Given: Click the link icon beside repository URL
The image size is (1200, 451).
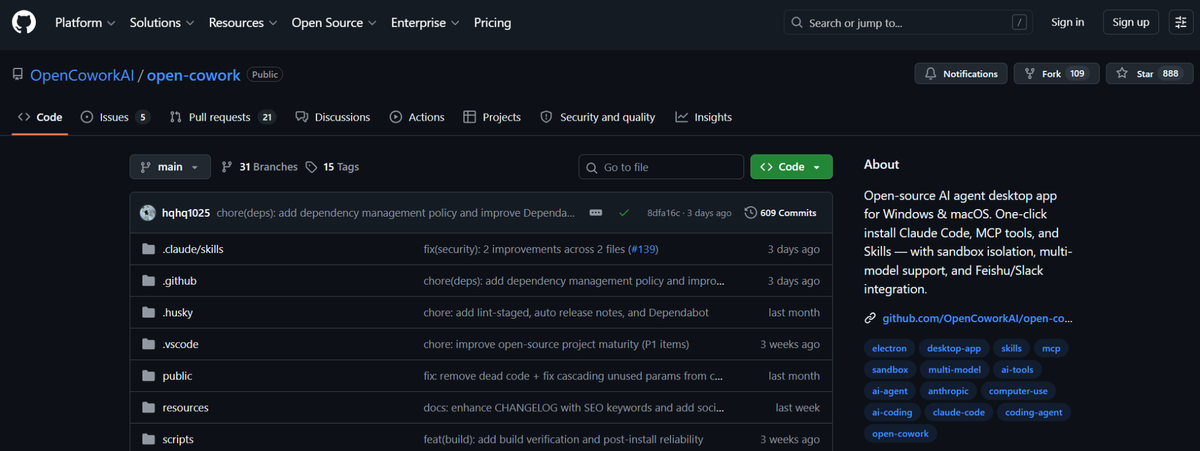Looking at the screenshot, I should [x=871, y=319].
